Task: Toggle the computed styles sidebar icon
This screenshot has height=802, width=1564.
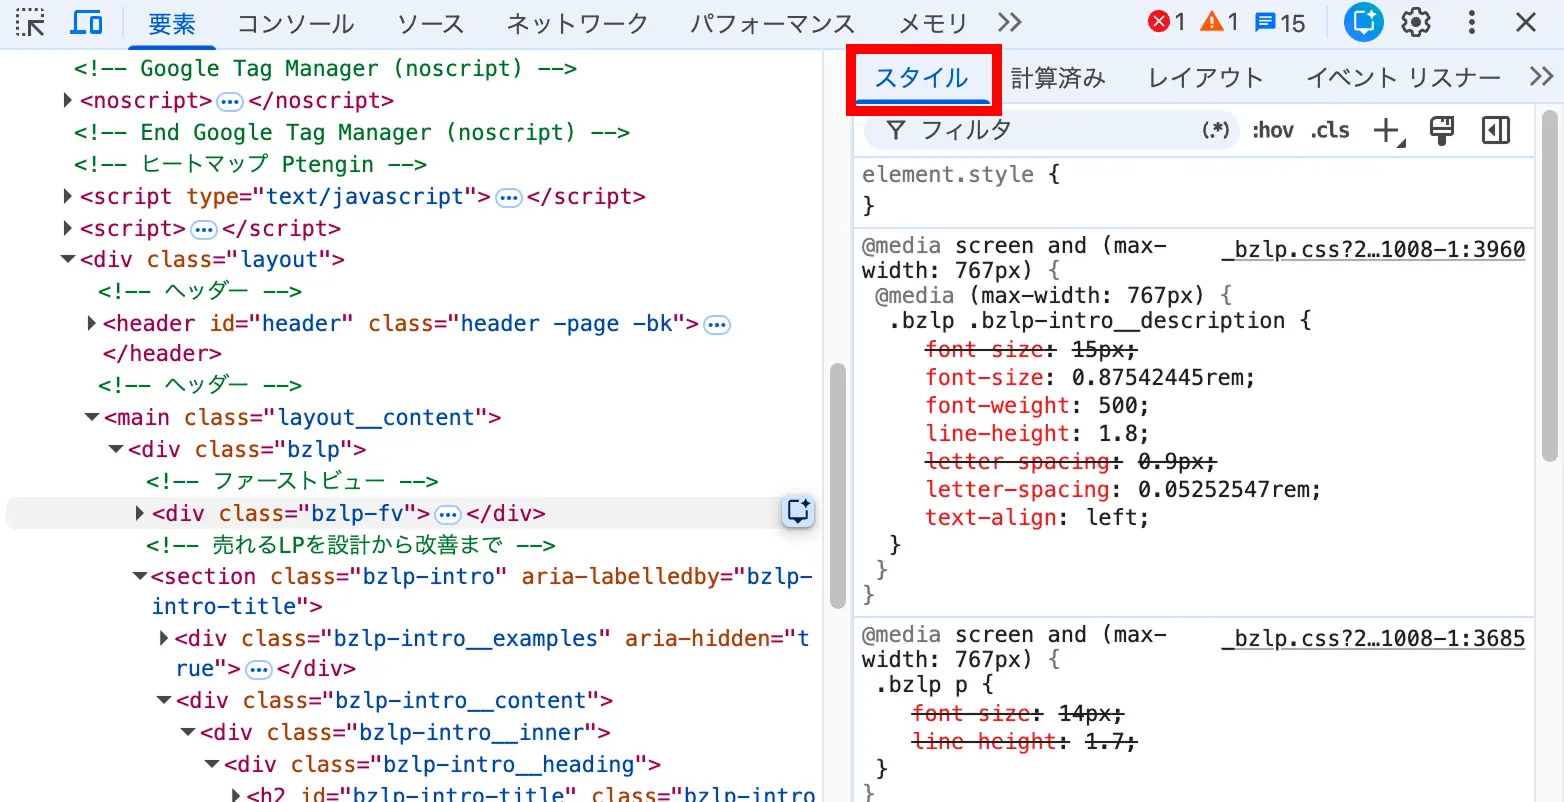Action: pos(1496,131)
